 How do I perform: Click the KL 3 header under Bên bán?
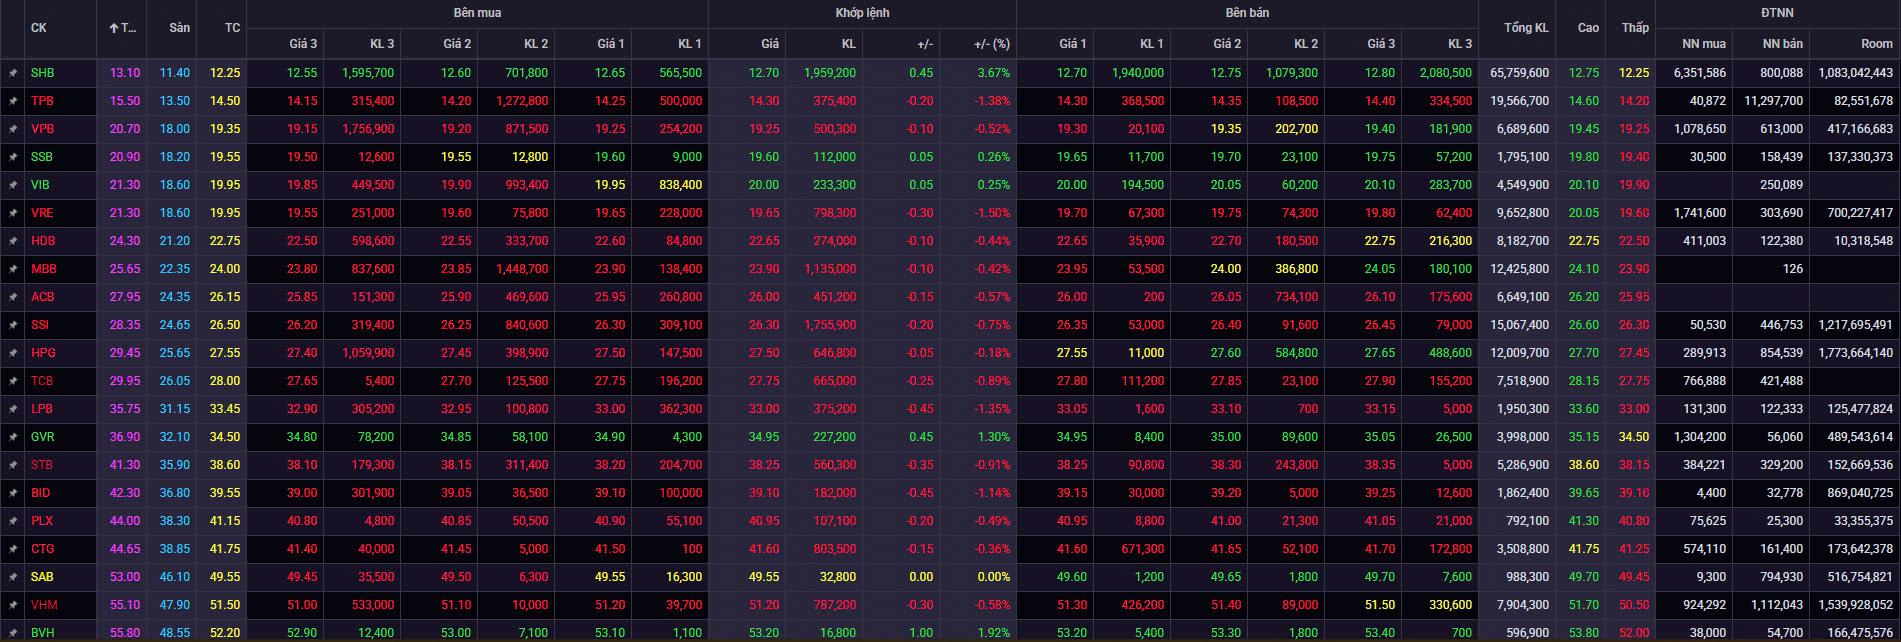[x=1460, y=44]
